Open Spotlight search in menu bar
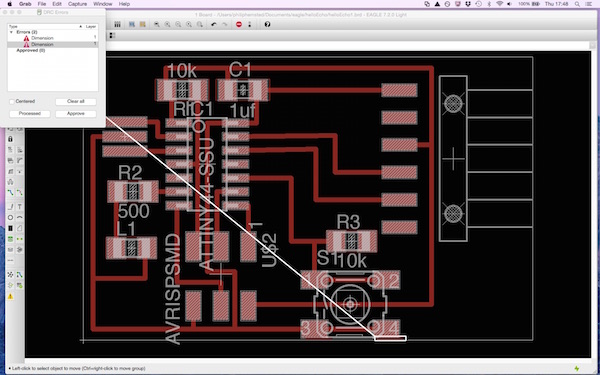This screenshot has height=375, width=600. coord(577,4)
